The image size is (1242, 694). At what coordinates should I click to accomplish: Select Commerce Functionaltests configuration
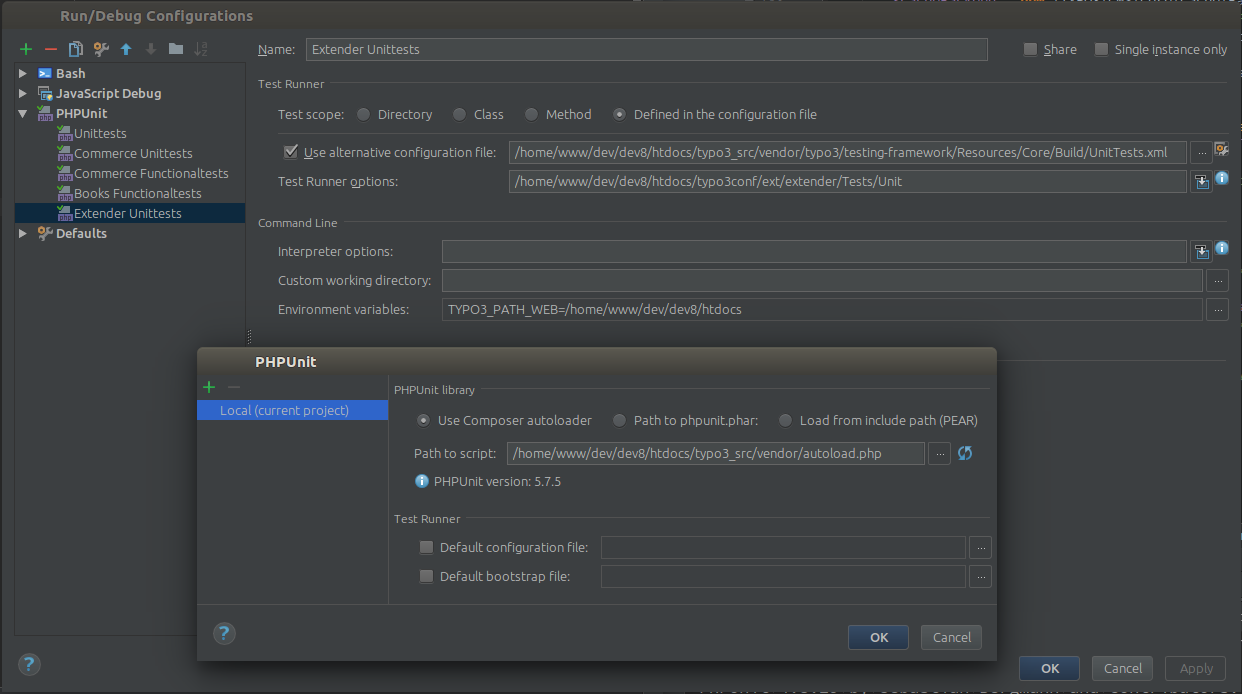[151, 173]
